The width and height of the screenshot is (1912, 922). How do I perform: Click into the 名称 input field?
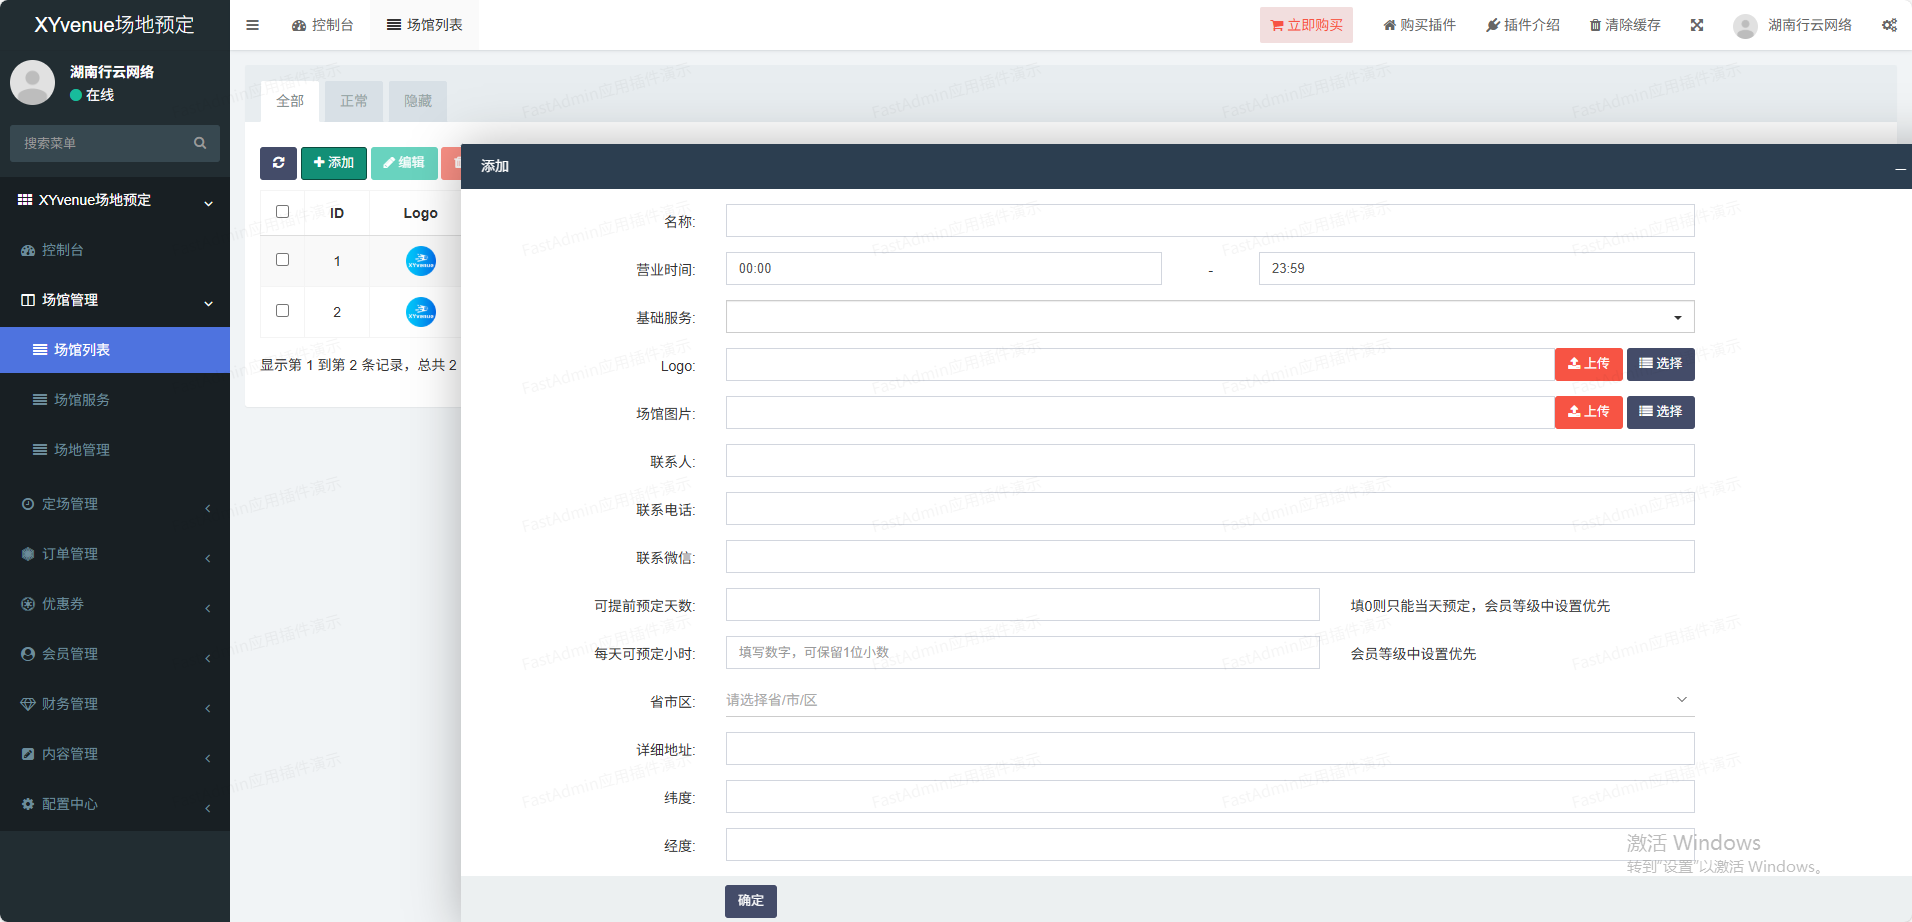pyautogui.click(x=1209, y=221)
